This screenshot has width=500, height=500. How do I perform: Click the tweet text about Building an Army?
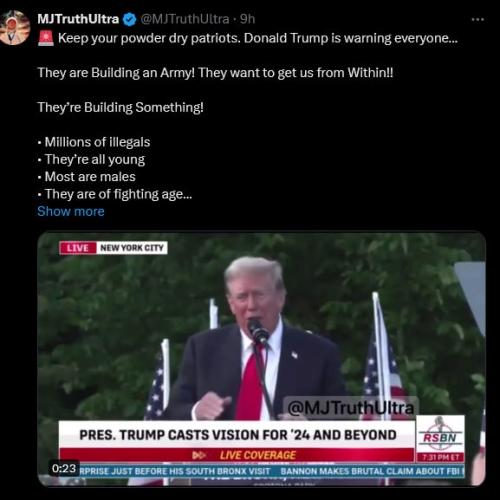[215, 73]
